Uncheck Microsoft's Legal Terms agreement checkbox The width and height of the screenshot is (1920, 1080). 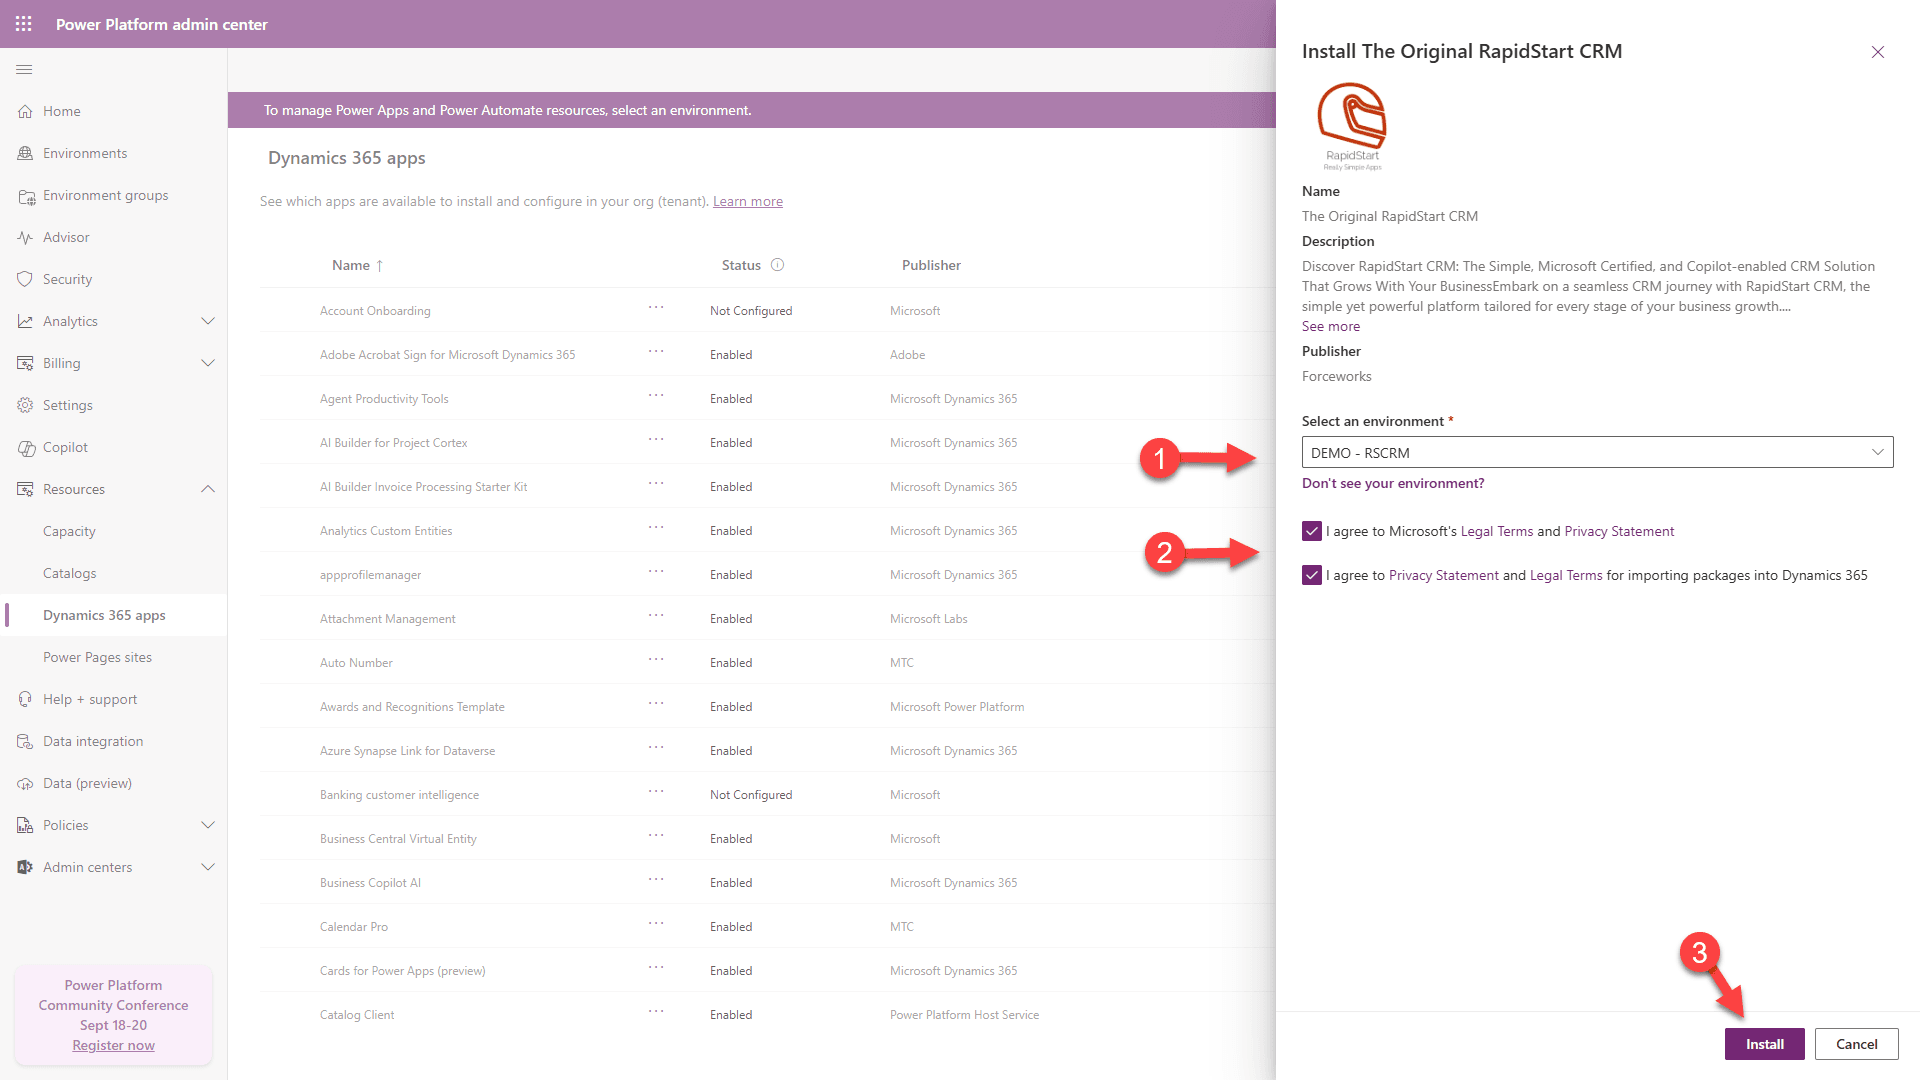coord(1311,531)
